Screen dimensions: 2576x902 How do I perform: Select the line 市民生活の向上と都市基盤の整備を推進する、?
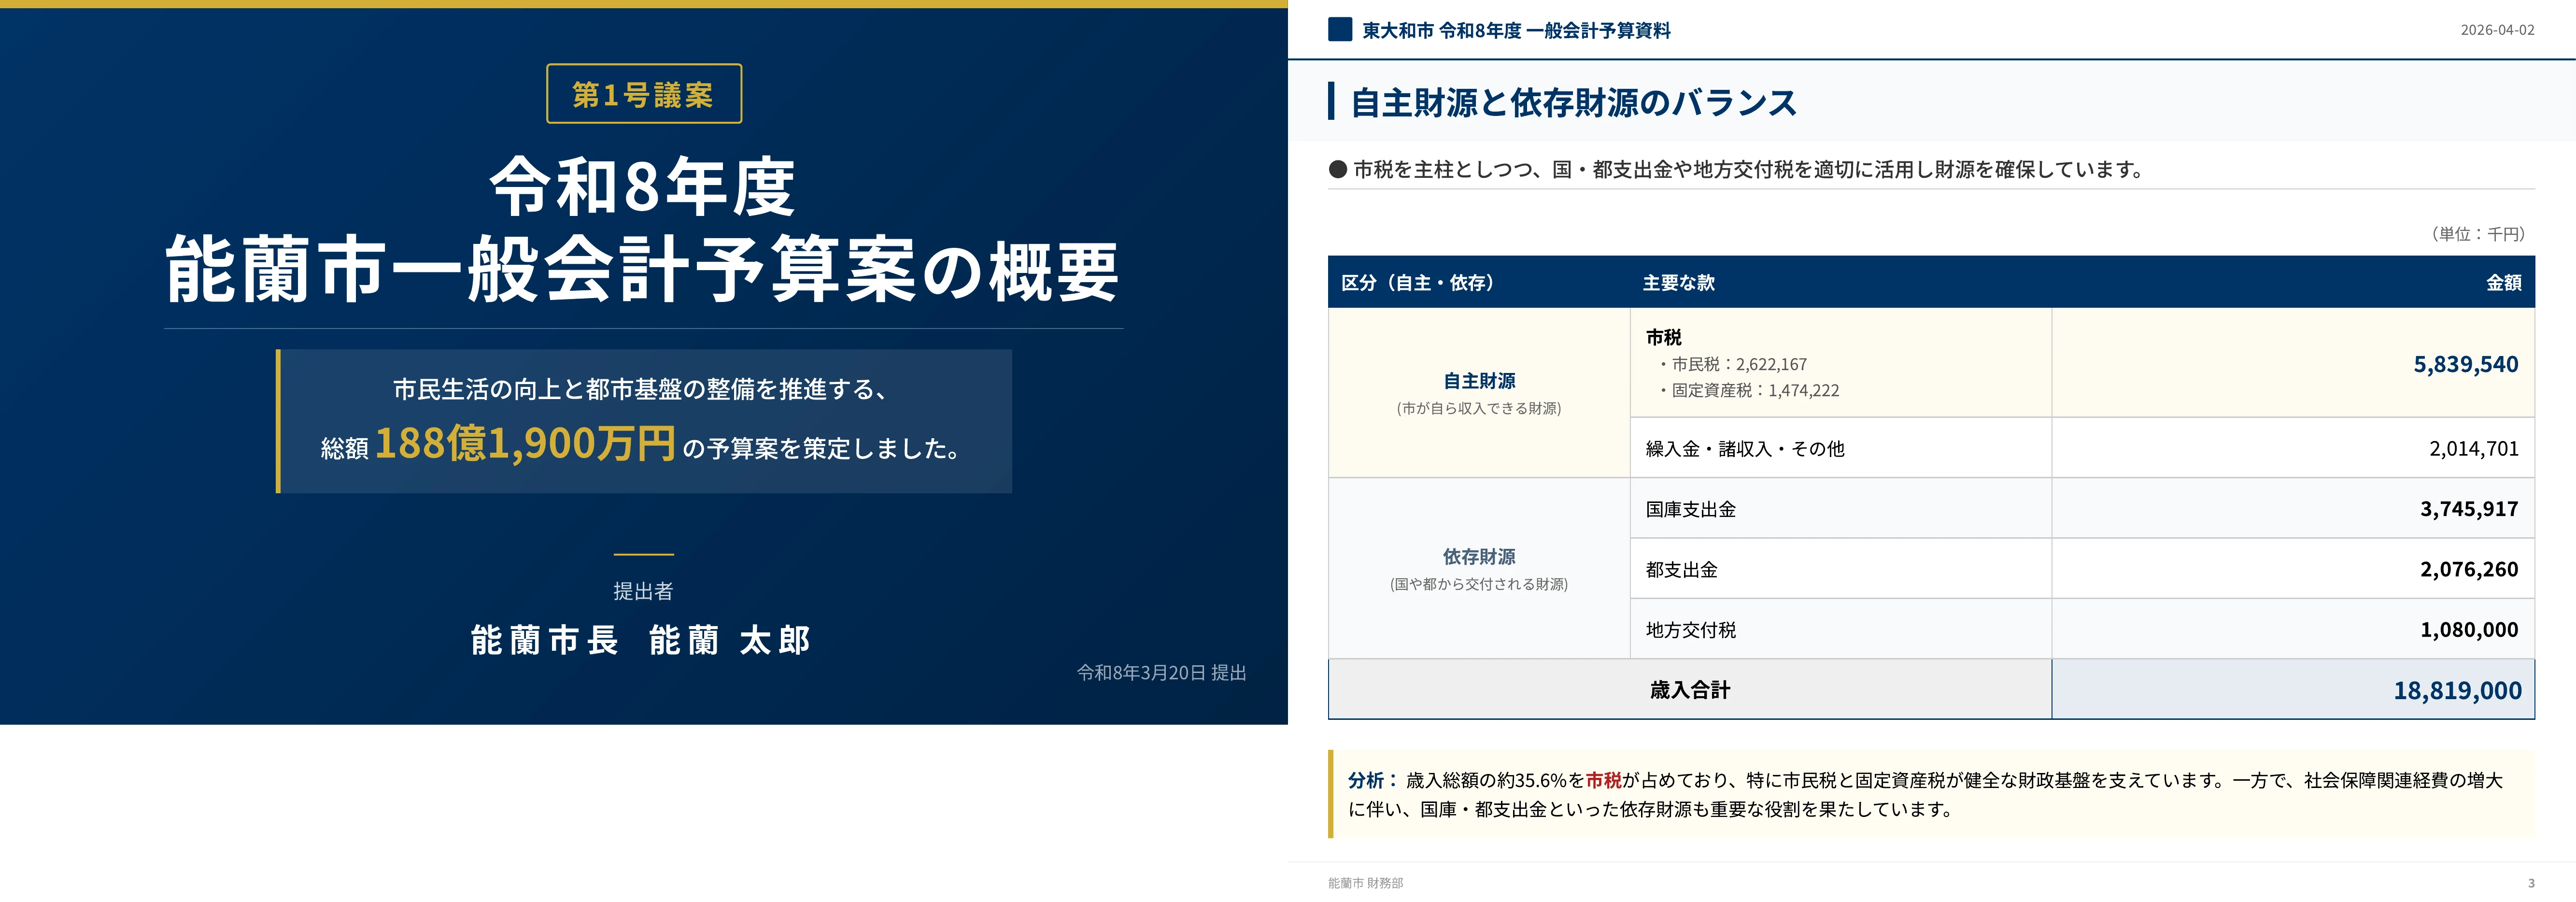click(x=643, y=389)
